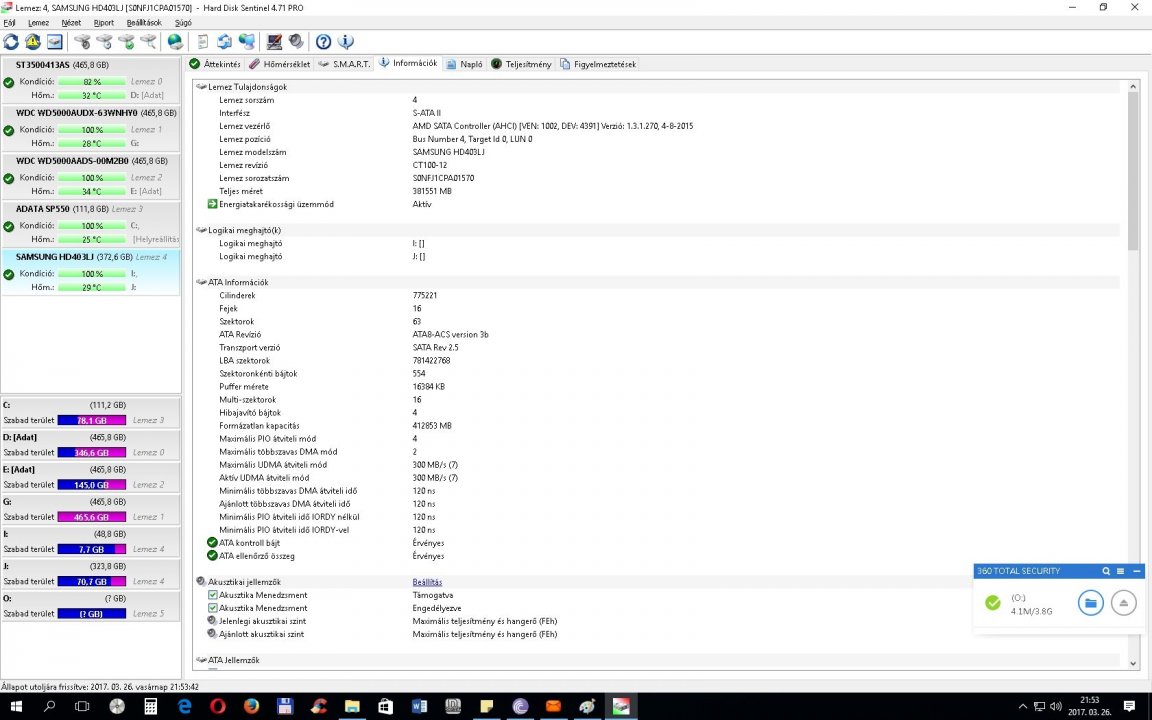Select the ADATA SP550 disk entry
The image size is (1152, 720).
(91, 224)
